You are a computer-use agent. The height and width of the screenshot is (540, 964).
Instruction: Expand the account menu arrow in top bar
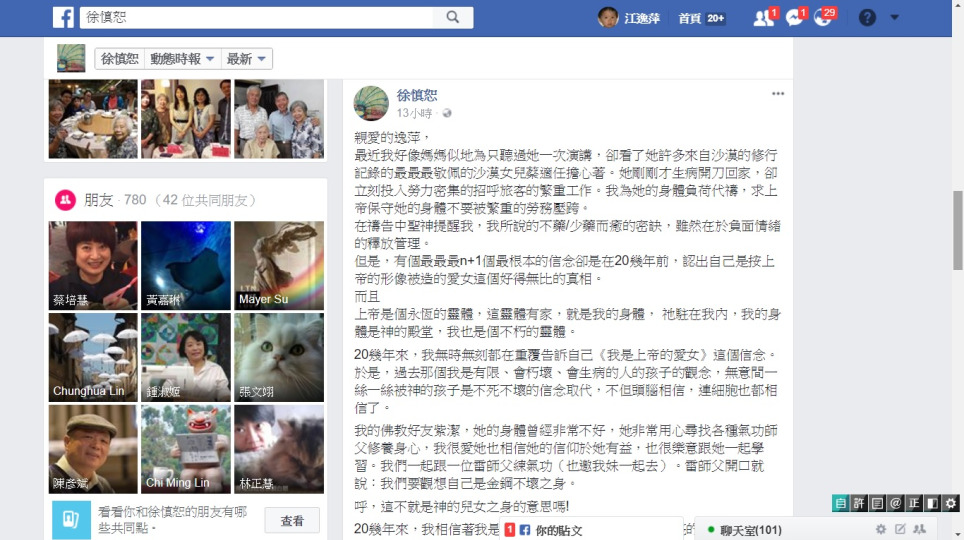pyautogui.click(x=895, y=18)
